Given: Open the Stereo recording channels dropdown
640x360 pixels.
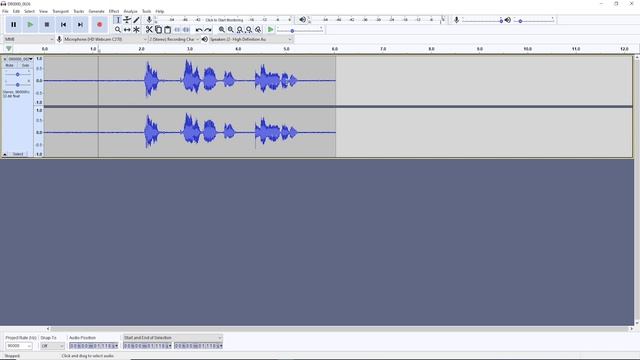Looking at the screenshot, I should [174, 39].
